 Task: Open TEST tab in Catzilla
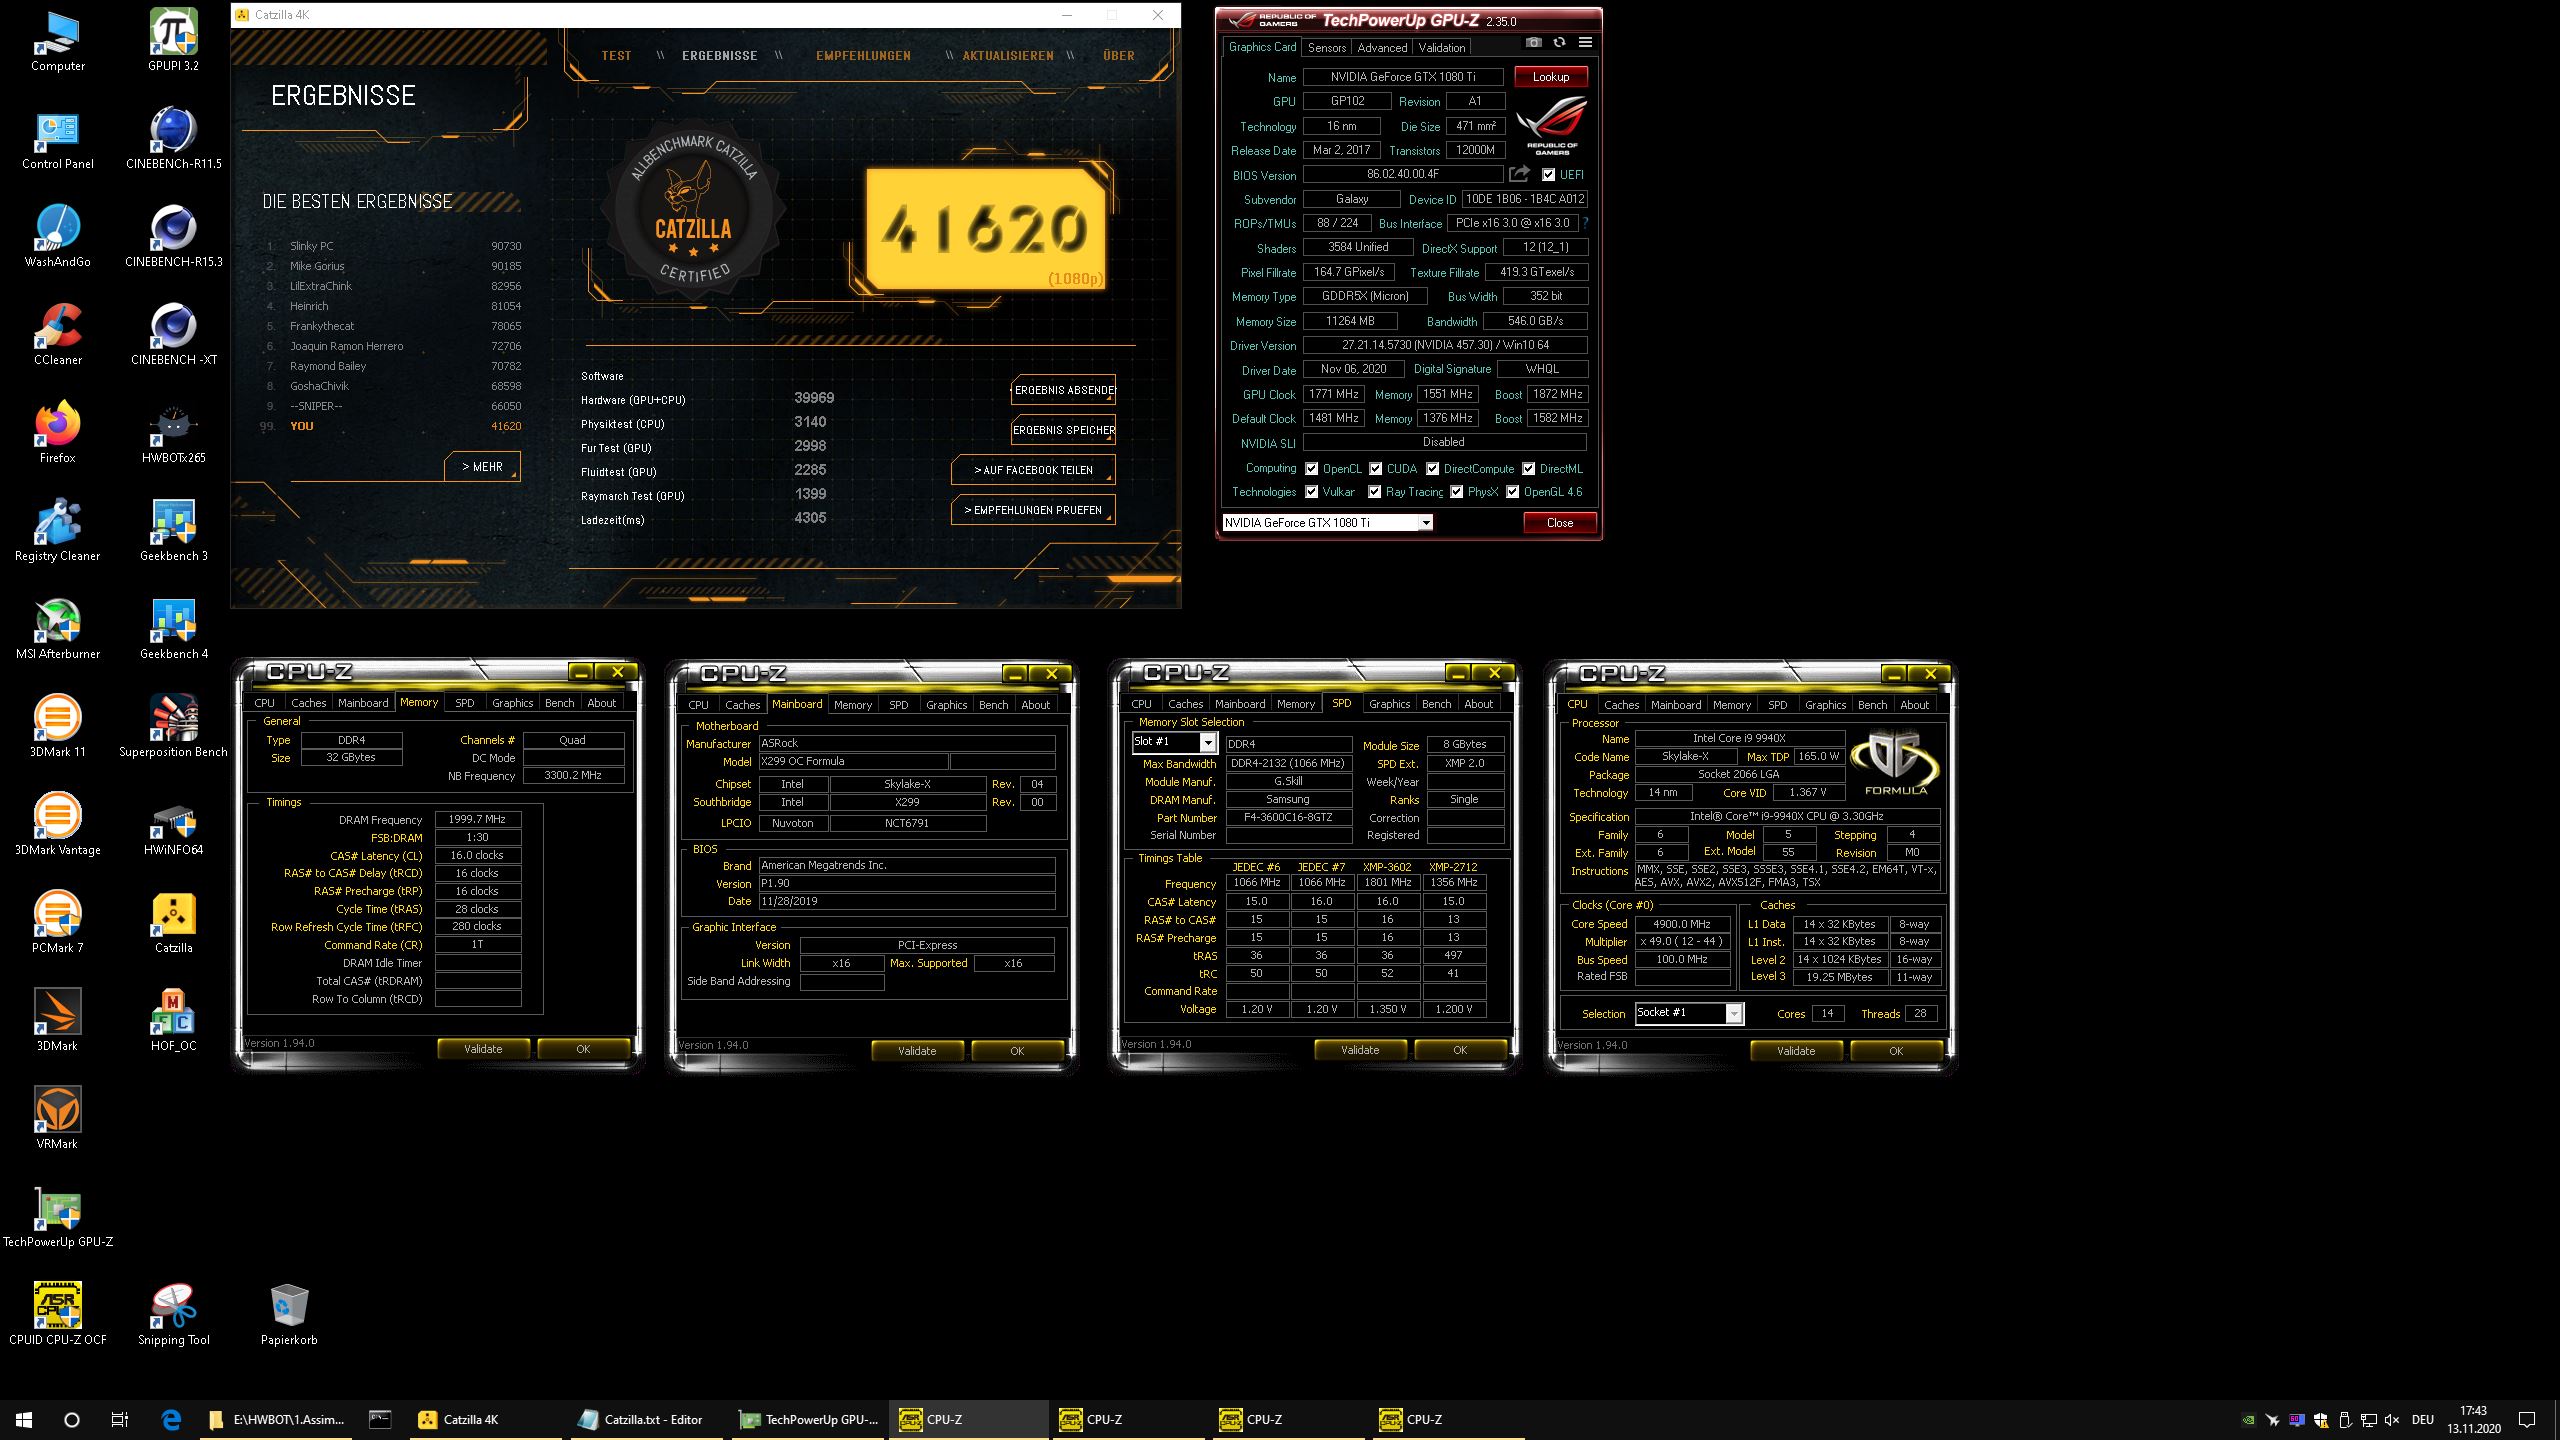point(616,56)
